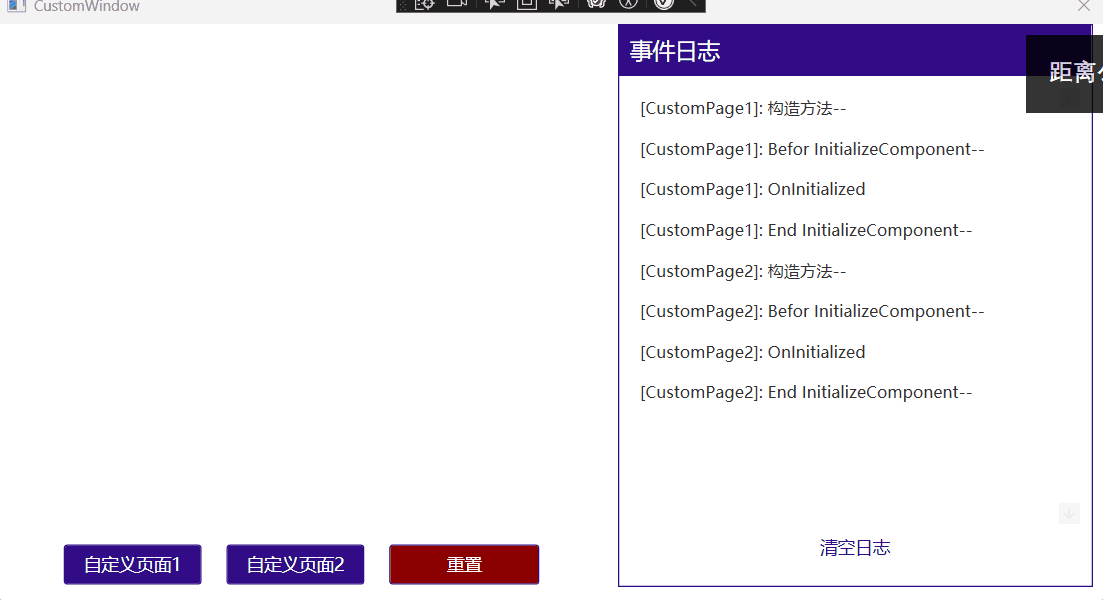Select log line '[CustomPage1]: 构造方法--'
Viewport: 1103px width, 600px height.
(x=743, y=108)
